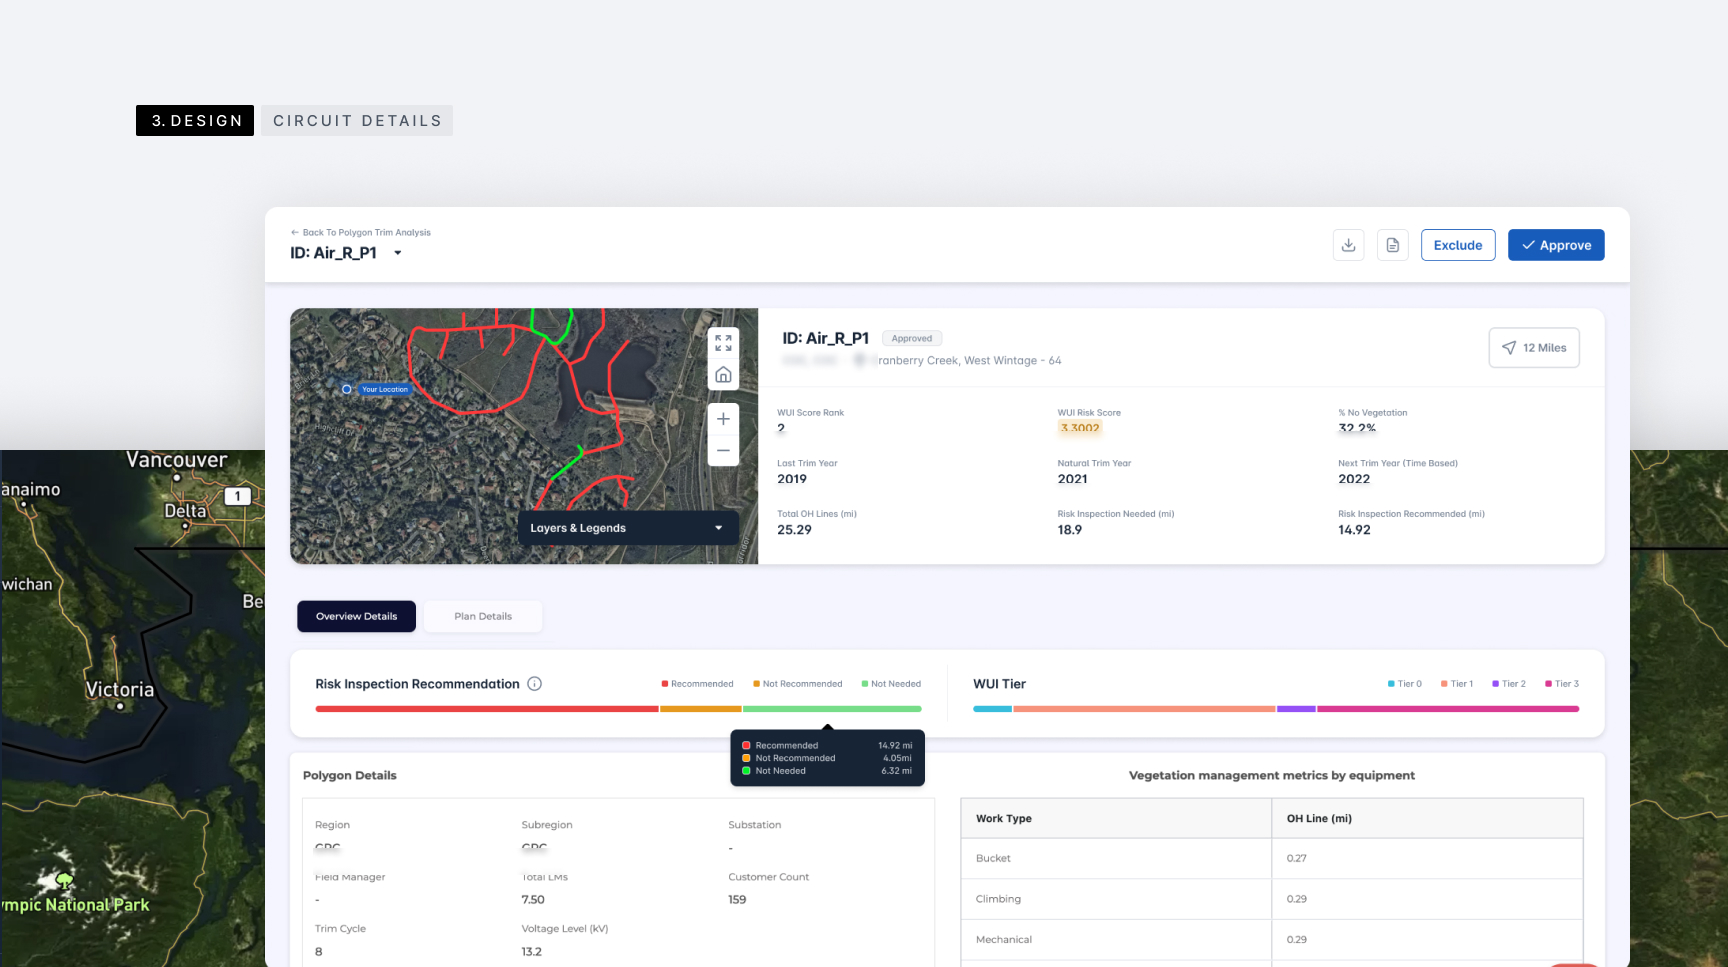Viewport: 1728px width, 967px height.
Task: Approve the circuit with Approve button
Action: coord(1556,245)
